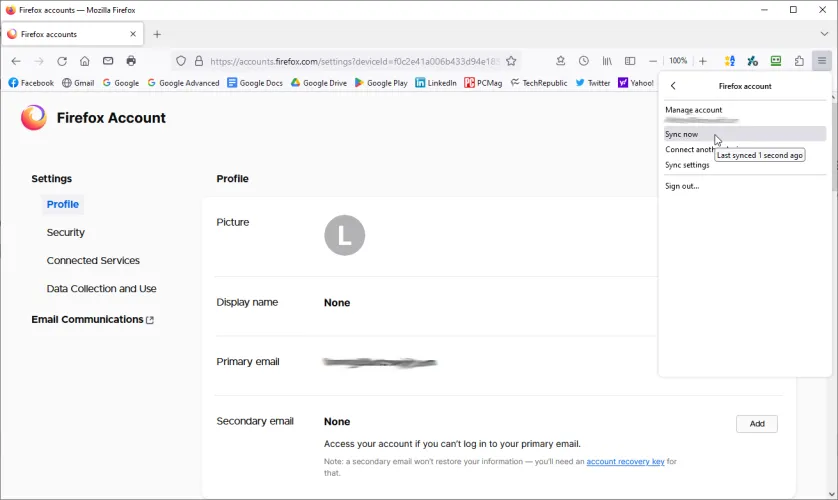Screen dimensions: 838x500
Task: Toggle the sidebar view icon
Action: [630, 61]
